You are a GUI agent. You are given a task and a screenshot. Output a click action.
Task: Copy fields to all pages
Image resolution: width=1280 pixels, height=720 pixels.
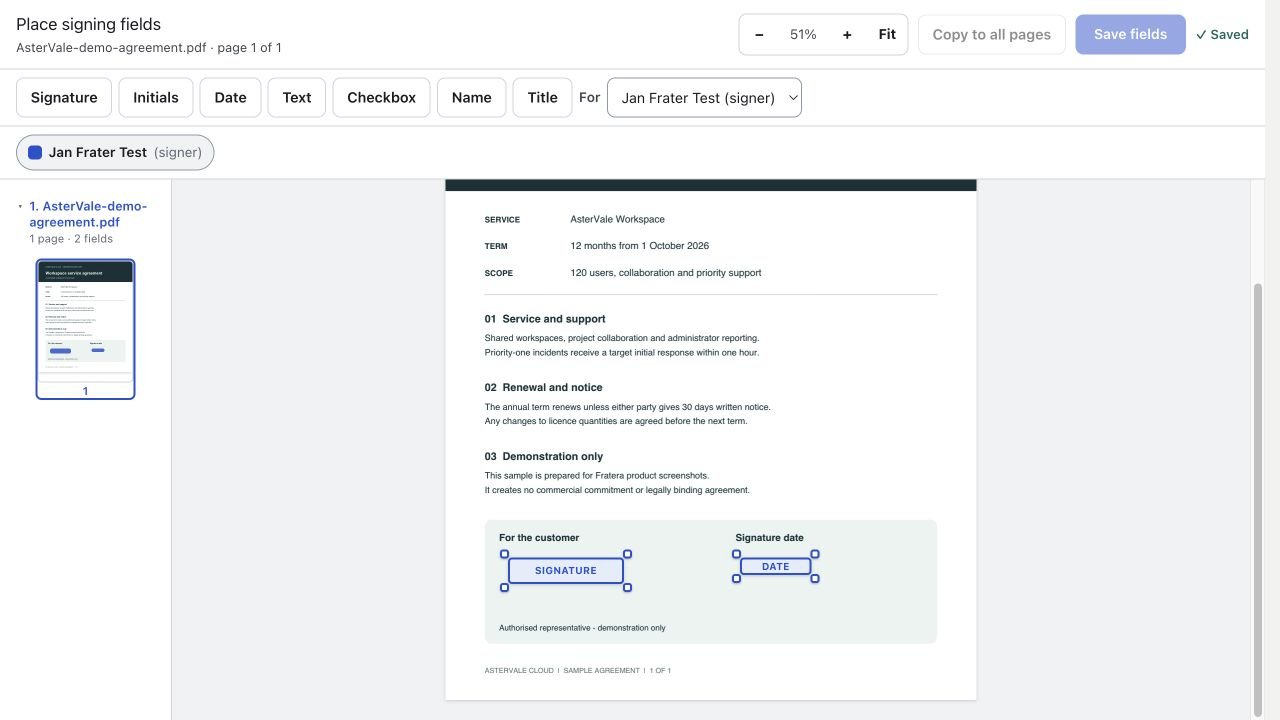pos(992,35)
